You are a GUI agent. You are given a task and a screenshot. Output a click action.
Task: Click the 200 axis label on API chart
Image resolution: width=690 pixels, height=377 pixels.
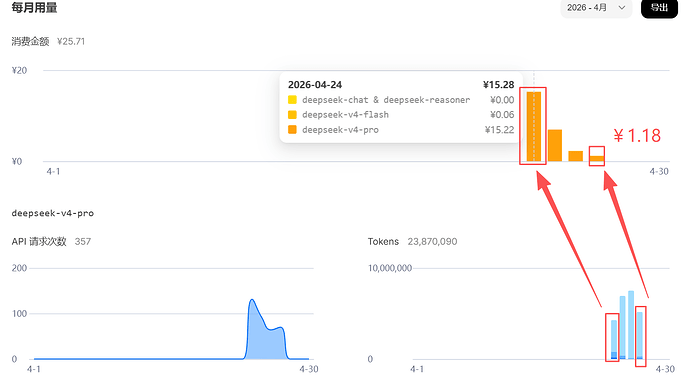tap(19, 268)
